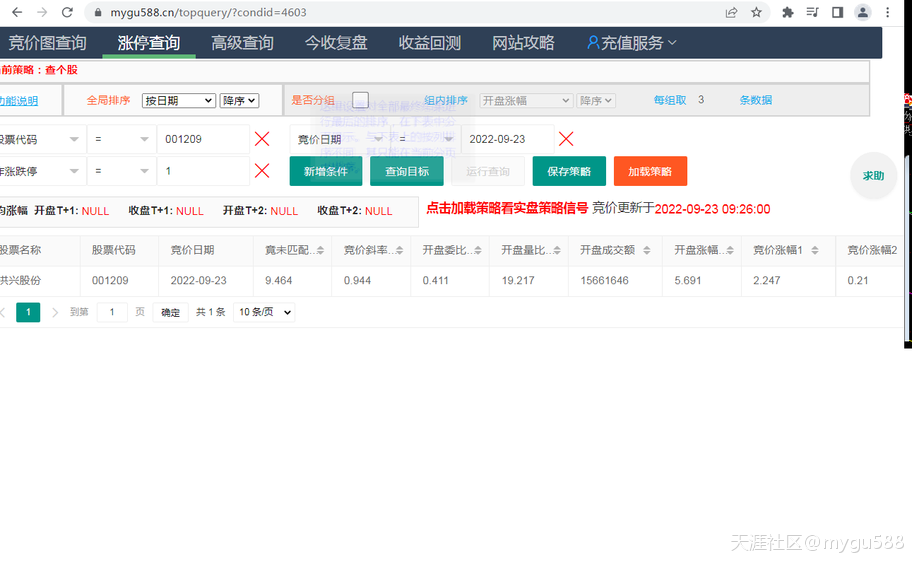Reload the page with browser refresh icon
Image resolution: width=912 pixels, height=562 pixels.
pos(67,13)
